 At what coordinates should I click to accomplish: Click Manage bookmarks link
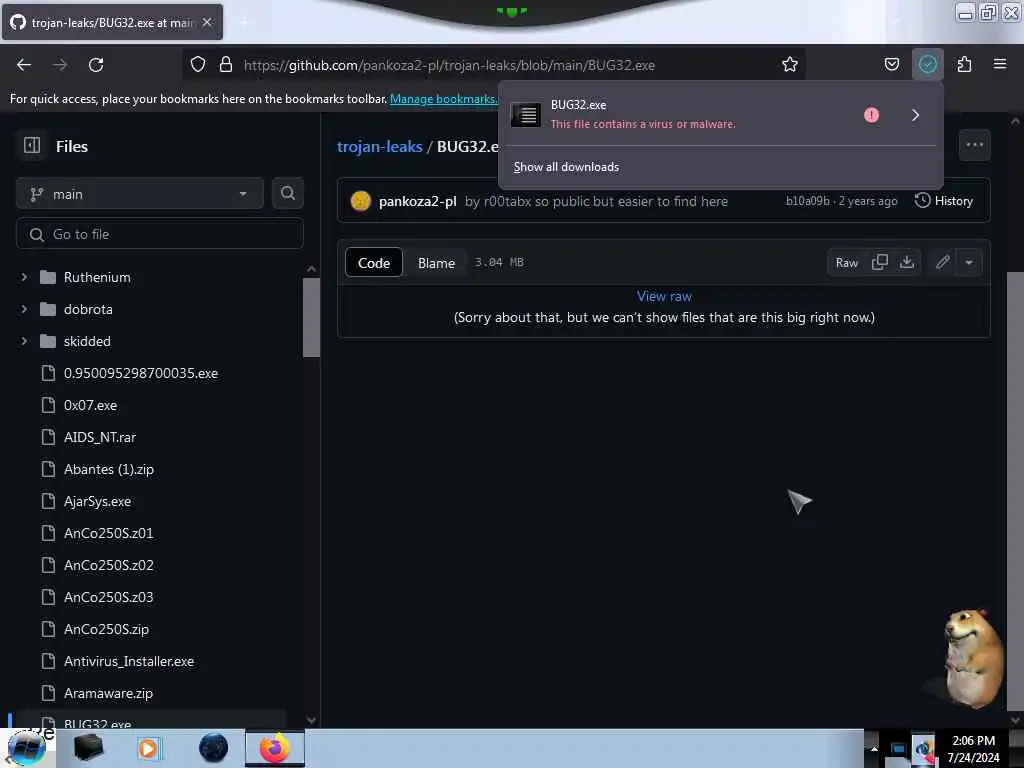coord(443,99)
